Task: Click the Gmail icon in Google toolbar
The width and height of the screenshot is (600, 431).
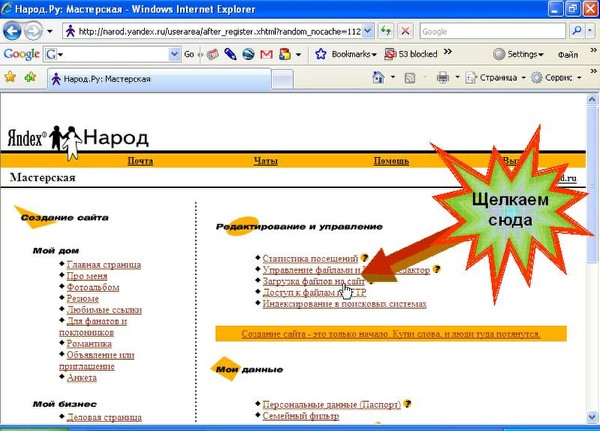Action: coord(266,54)
